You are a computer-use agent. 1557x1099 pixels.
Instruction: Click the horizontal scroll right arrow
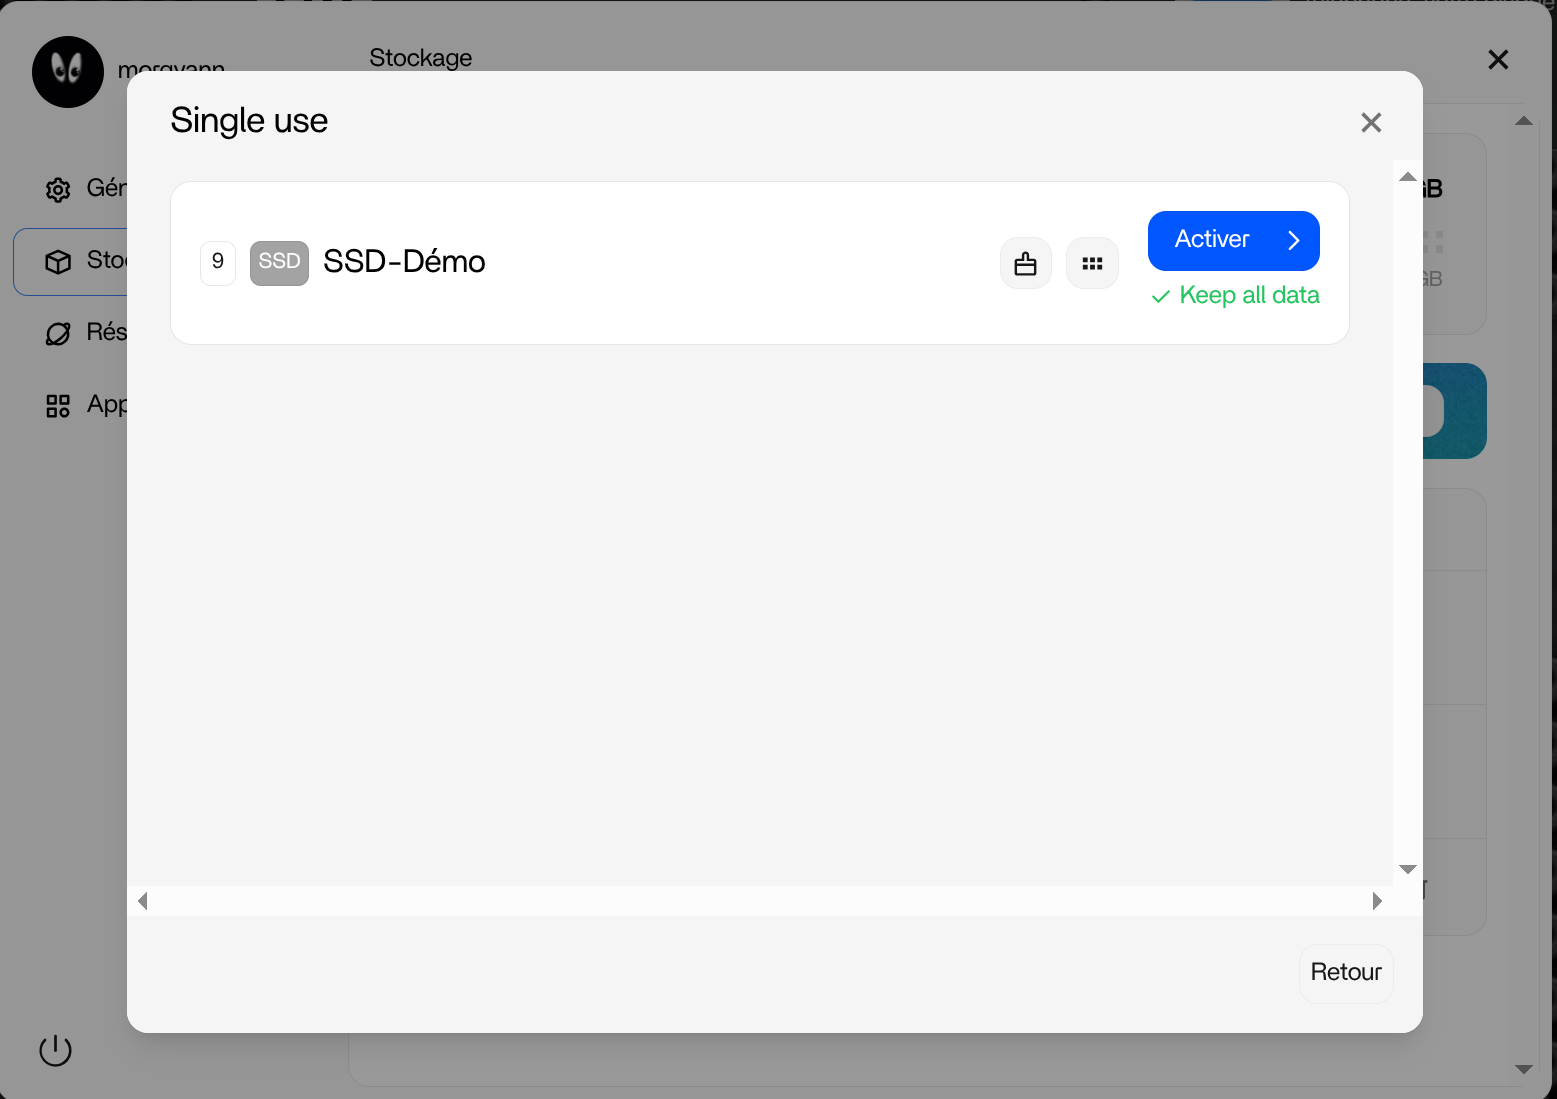pos(1377,901)
